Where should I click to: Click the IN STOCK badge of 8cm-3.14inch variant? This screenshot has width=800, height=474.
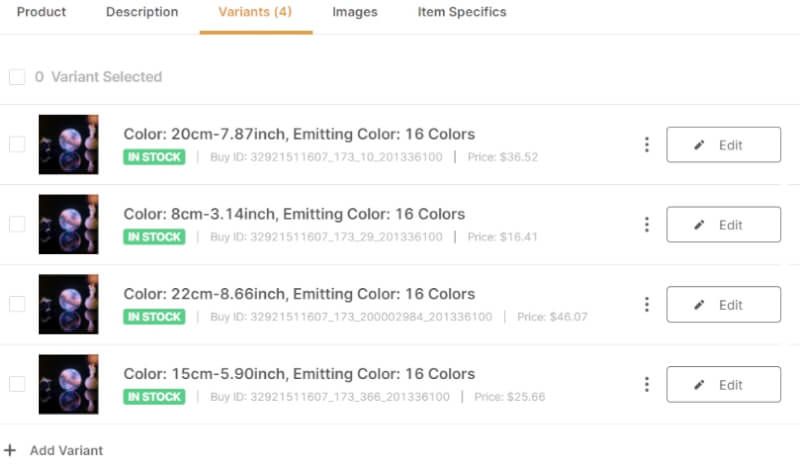(154, 237)
